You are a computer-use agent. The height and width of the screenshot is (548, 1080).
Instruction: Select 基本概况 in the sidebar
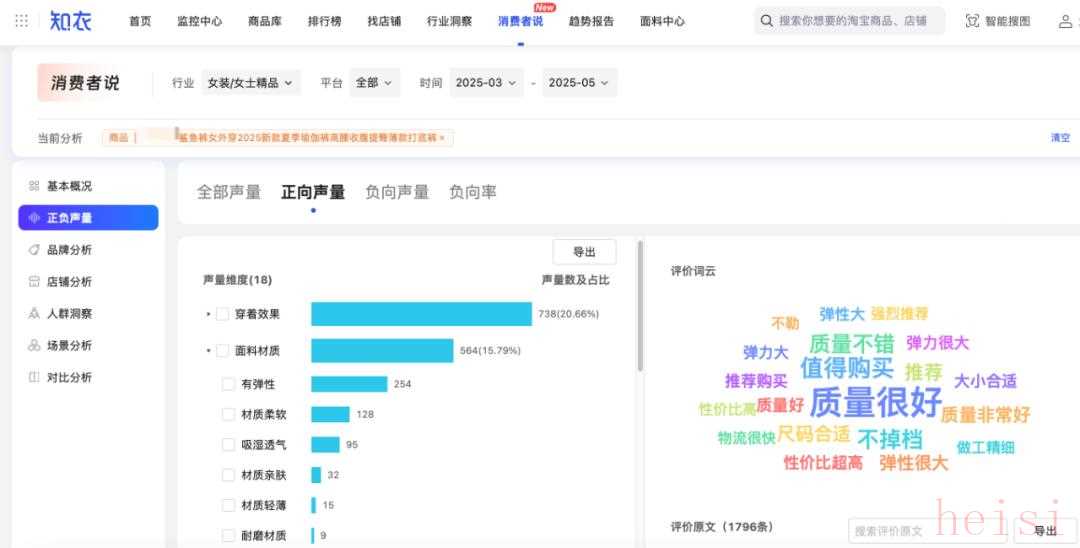coord(69,186)
